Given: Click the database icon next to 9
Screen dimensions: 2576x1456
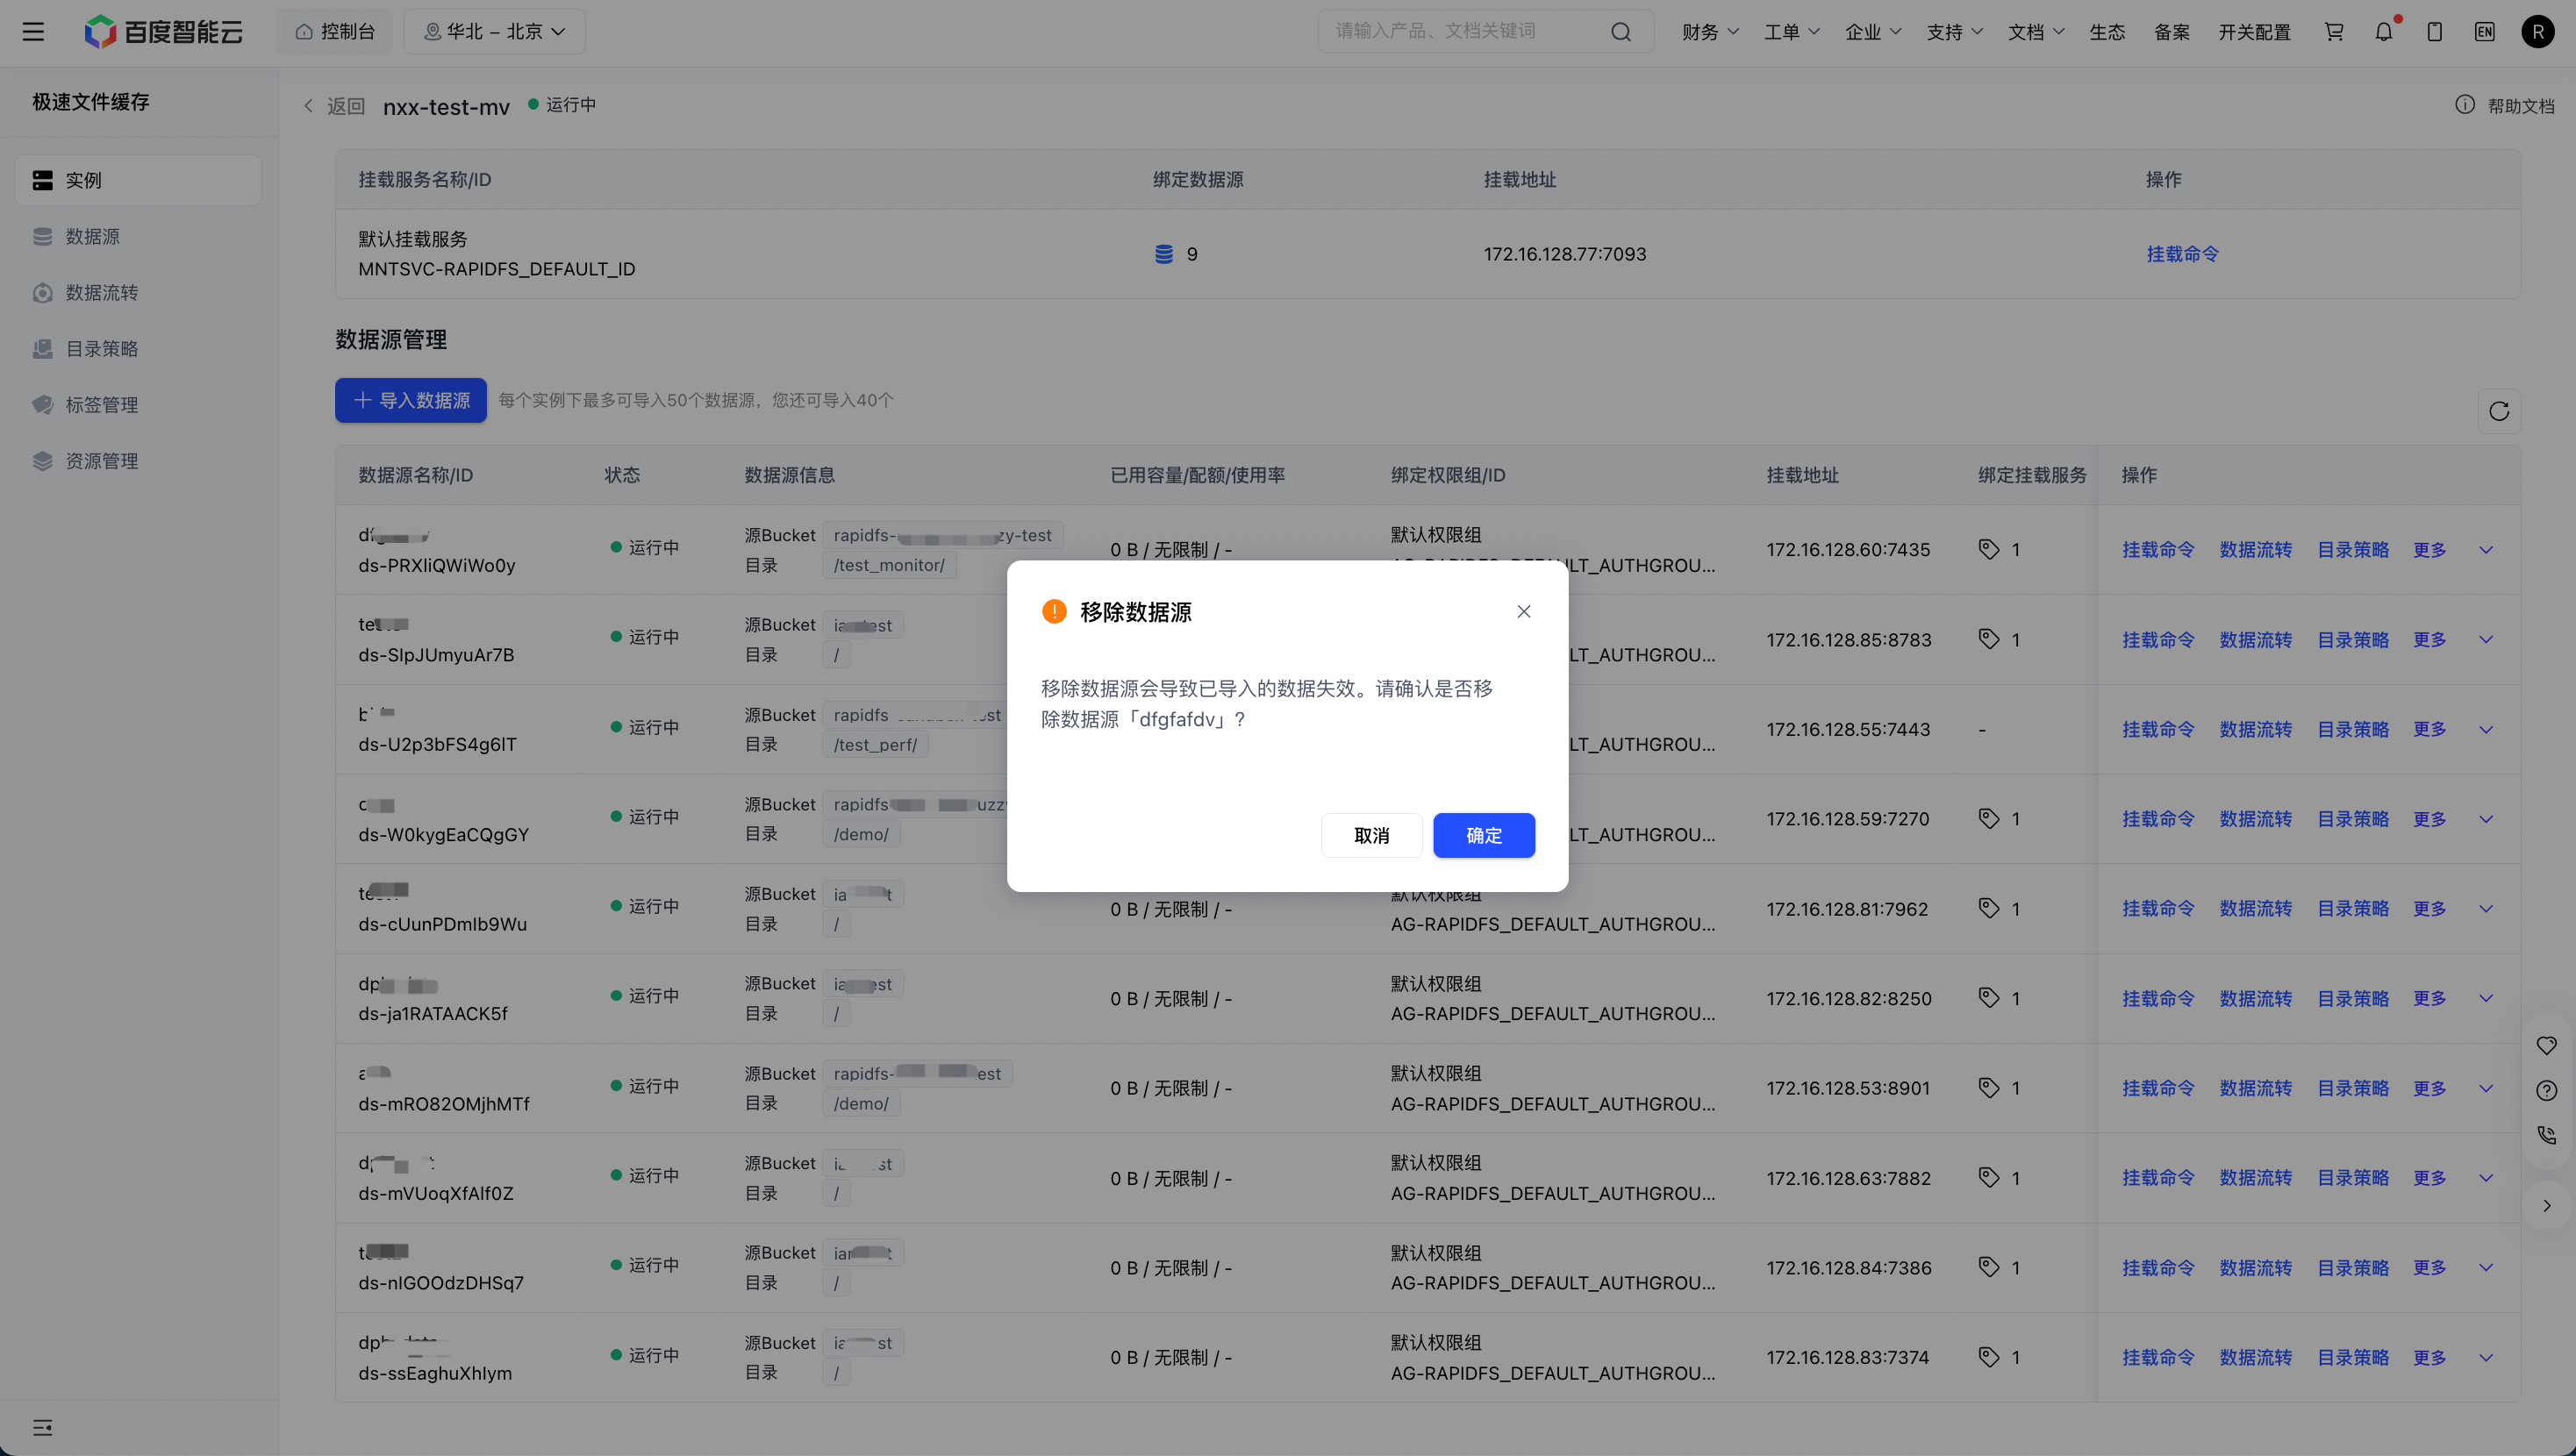Looking at the screenshot, I should [1164, 254].
